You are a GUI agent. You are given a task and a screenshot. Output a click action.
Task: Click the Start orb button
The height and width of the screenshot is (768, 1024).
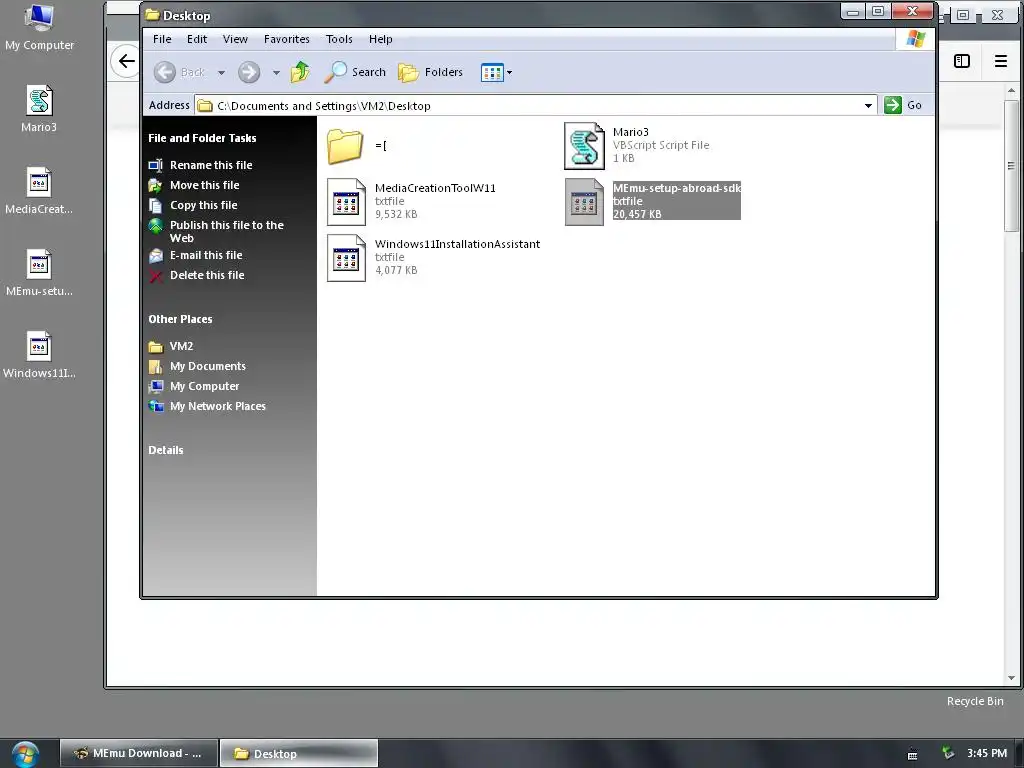25,754
